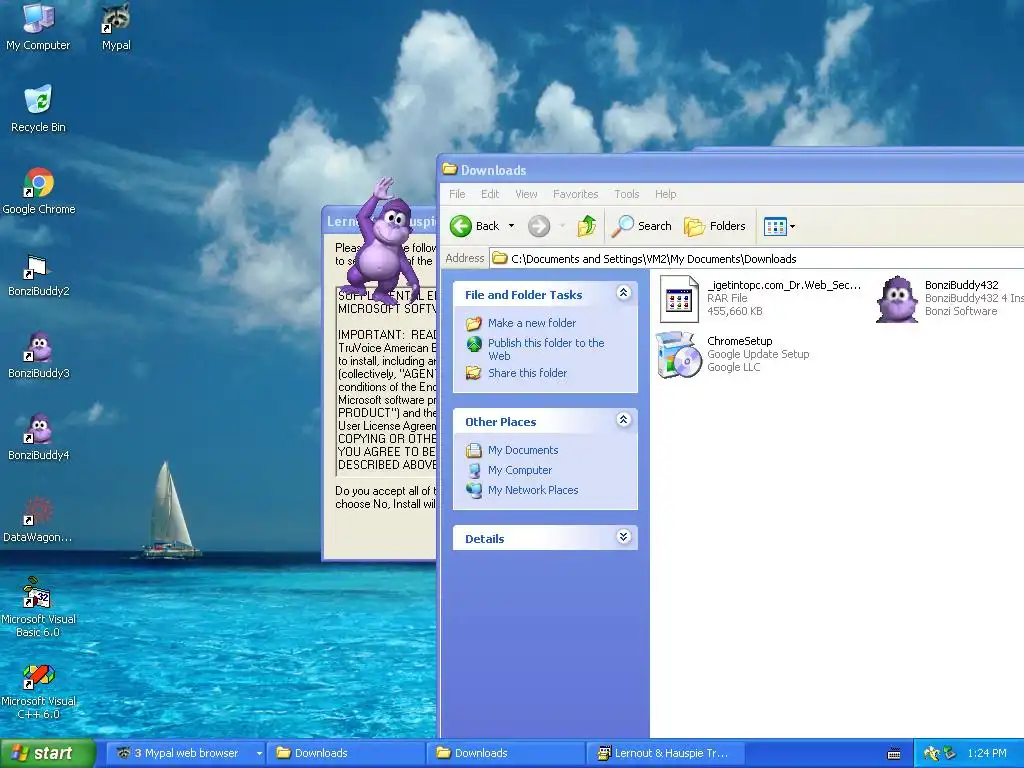Switch to Lernout & Hauspie taskbar button
Viewport: 1024px width, 768px height.
point(666,753)
